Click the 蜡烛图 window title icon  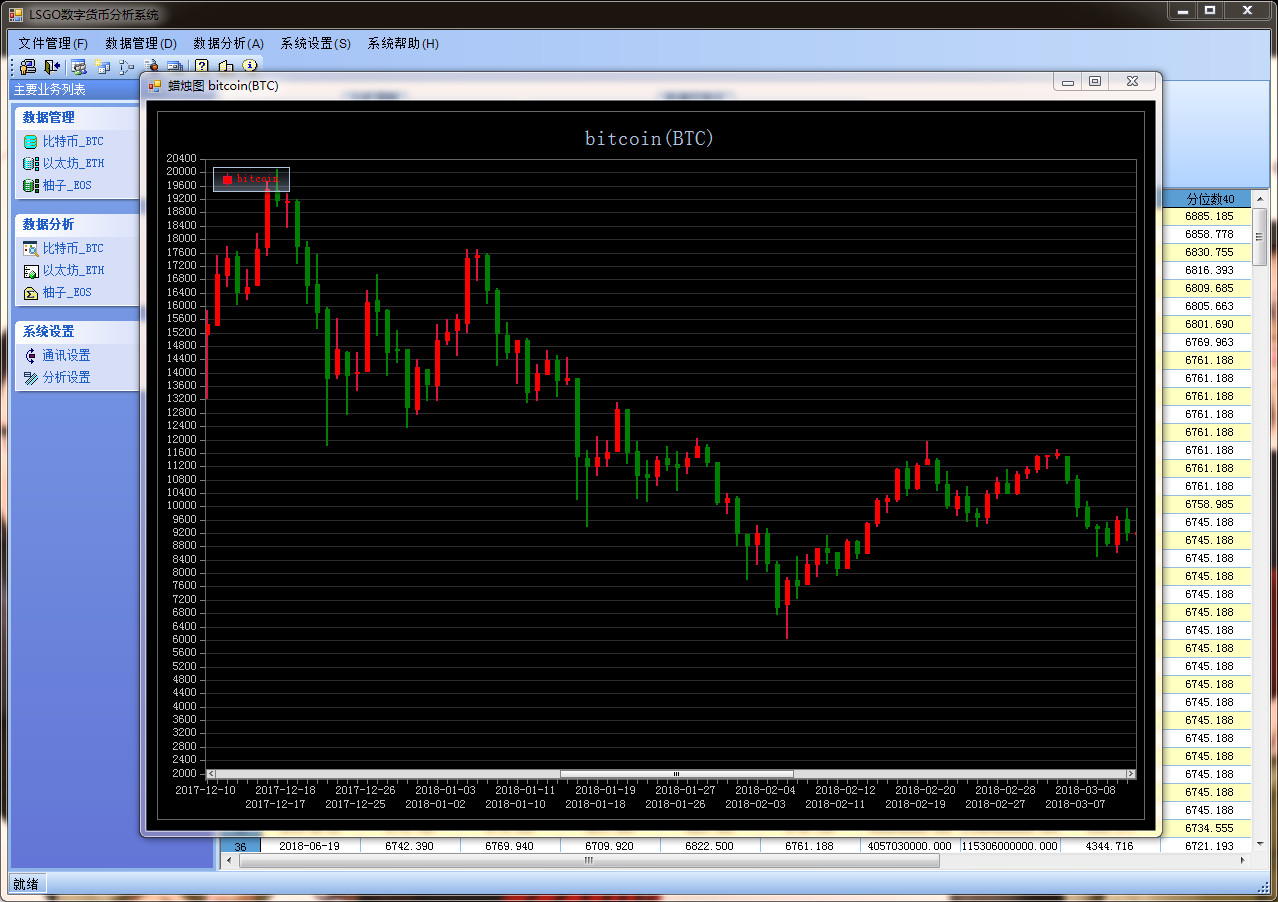coord(154,86)
